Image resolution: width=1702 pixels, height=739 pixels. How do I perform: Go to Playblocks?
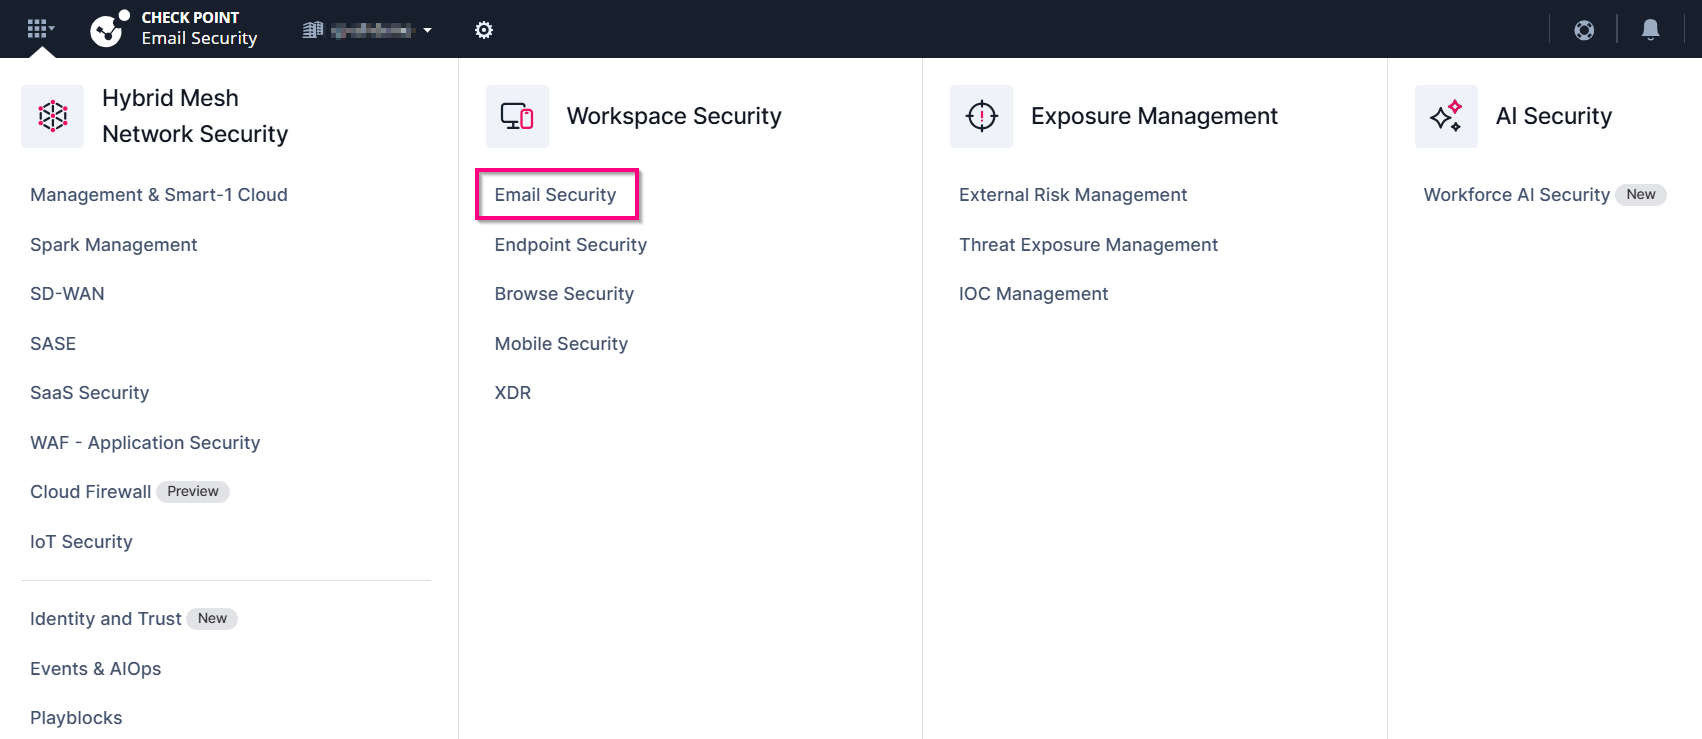[x=76, y=718]
